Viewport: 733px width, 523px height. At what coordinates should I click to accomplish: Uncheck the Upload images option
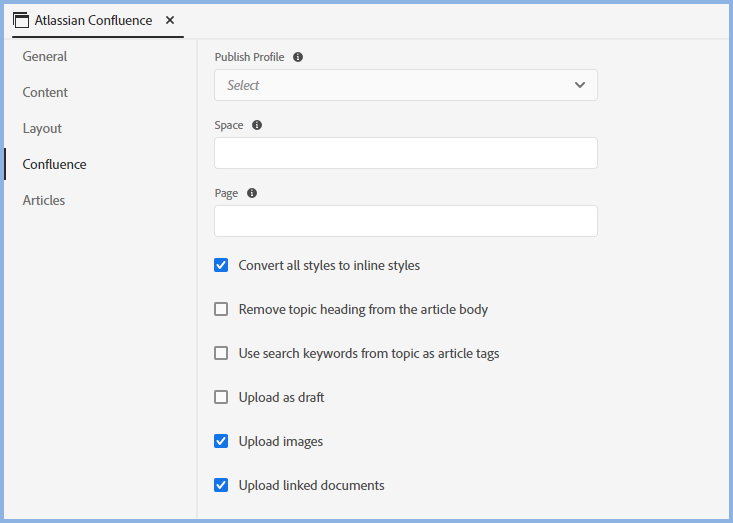[x=221, y=441]
